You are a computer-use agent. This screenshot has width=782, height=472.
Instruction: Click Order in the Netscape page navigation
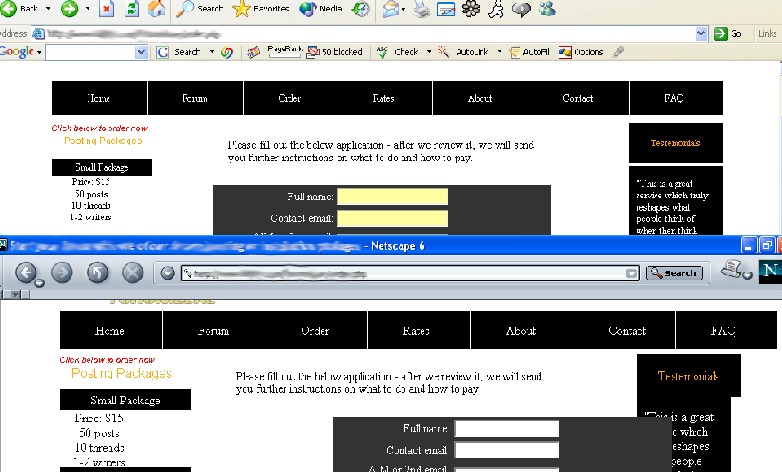click(x=315, y=331)
